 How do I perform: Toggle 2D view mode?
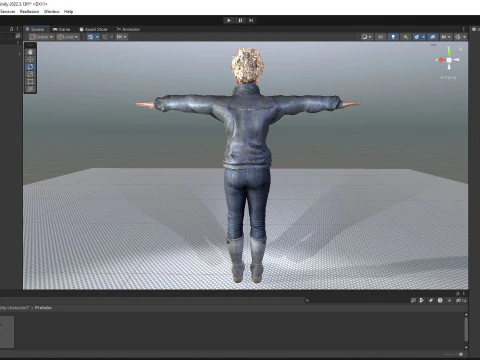pyautogui.click(x=381, y=37)
